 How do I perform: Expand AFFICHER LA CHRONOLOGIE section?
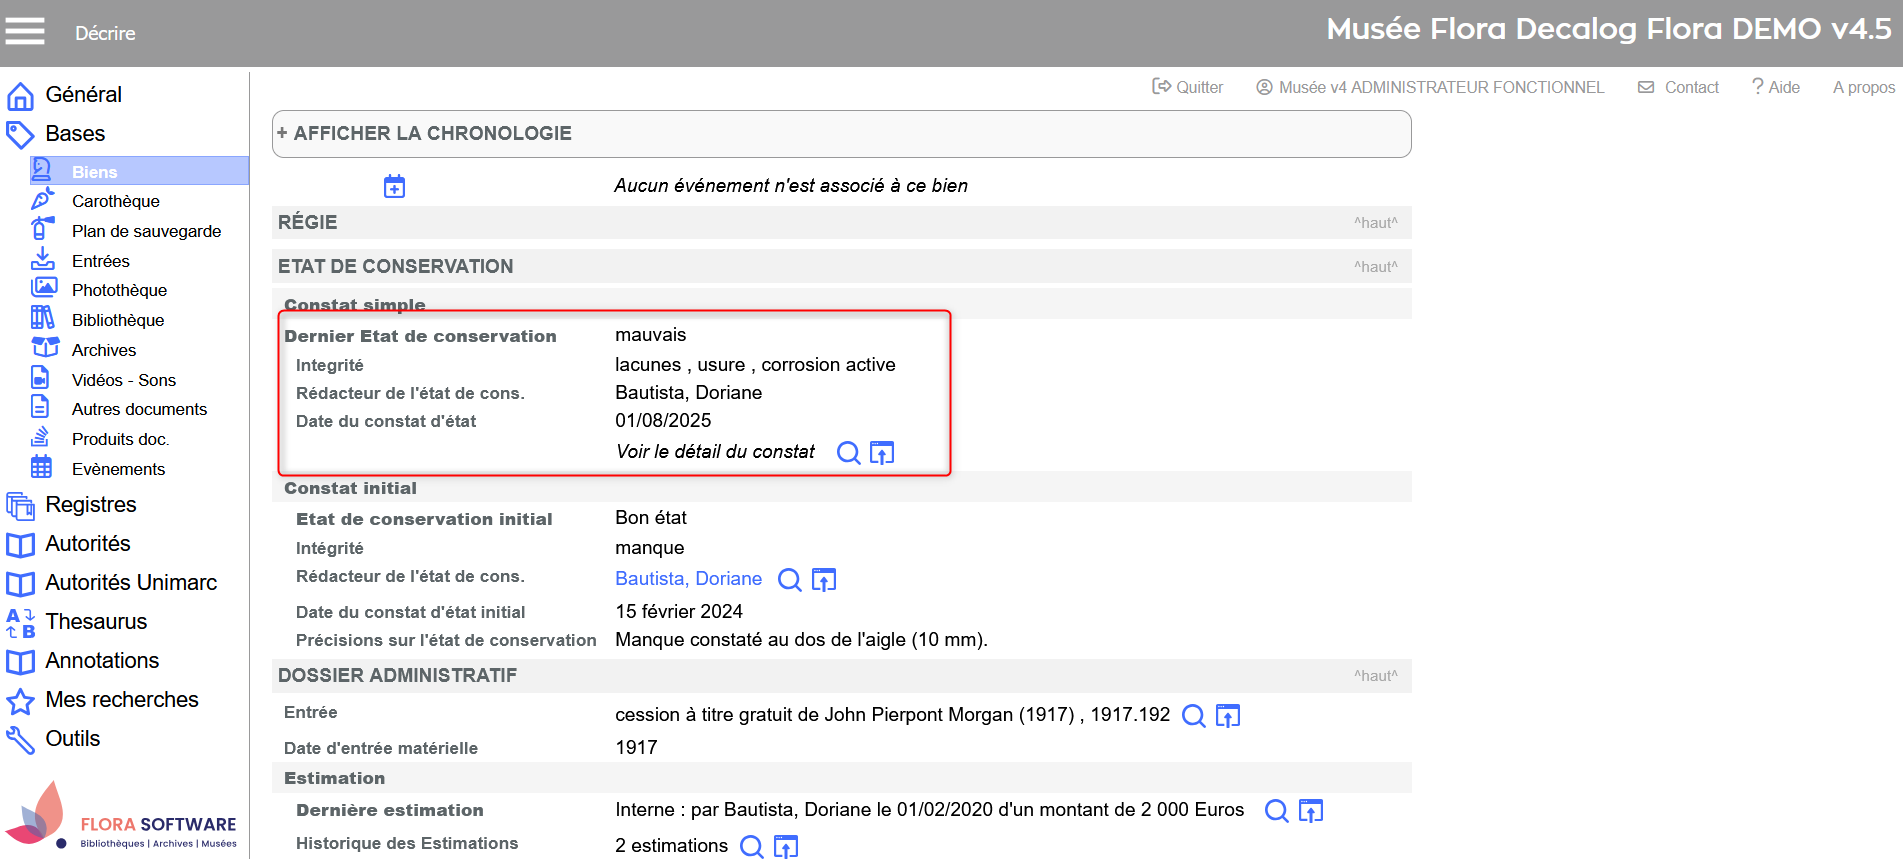point(432,134)
